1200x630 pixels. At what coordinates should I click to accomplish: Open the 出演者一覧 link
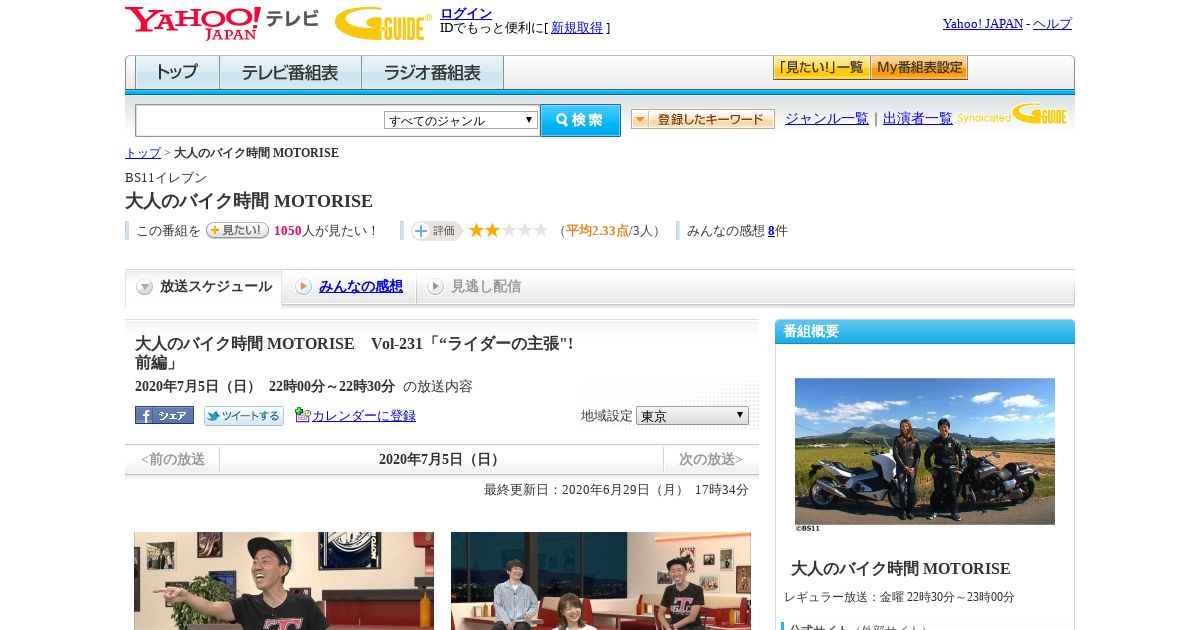pyautogui.click(x=918, y=118)
